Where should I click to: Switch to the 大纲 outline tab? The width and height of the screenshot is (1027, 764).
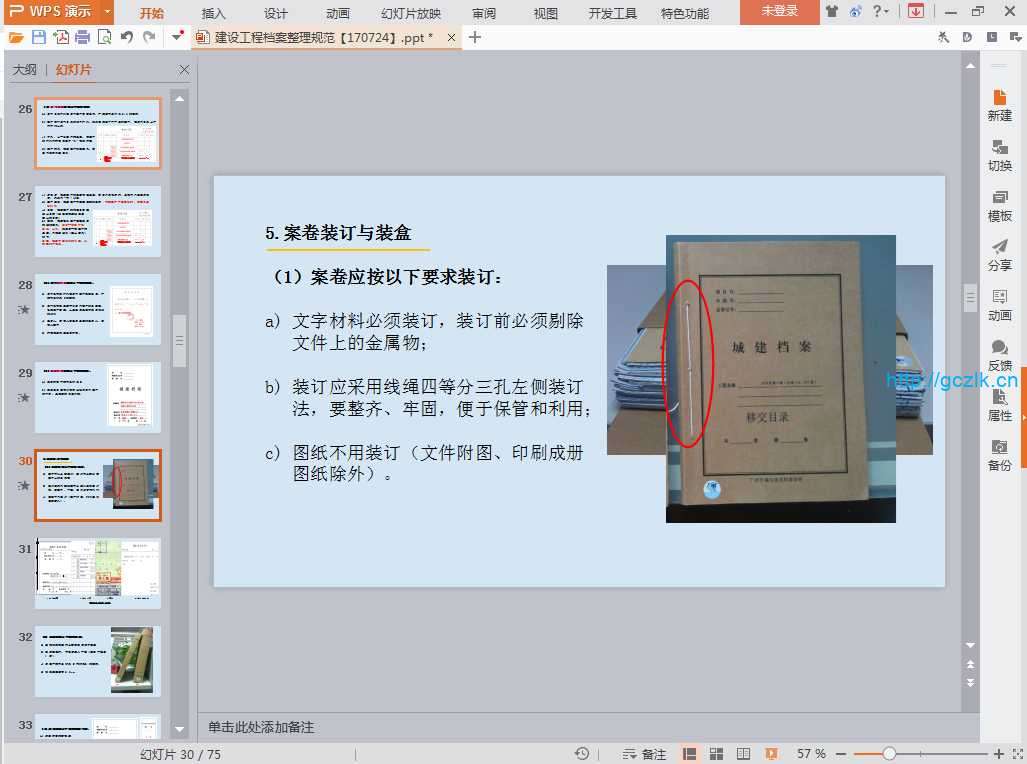pos(25,70)
